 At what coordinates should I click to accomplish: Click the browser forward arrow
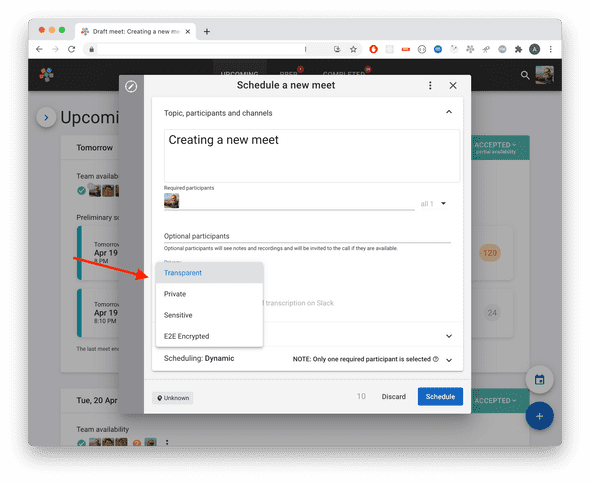pos(55,49)
